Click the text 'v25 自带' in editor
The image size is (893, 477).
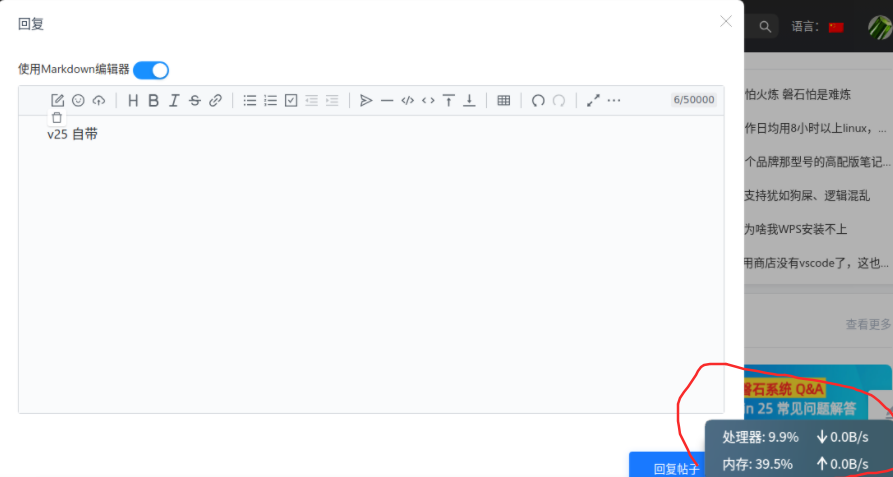point(72,135)
